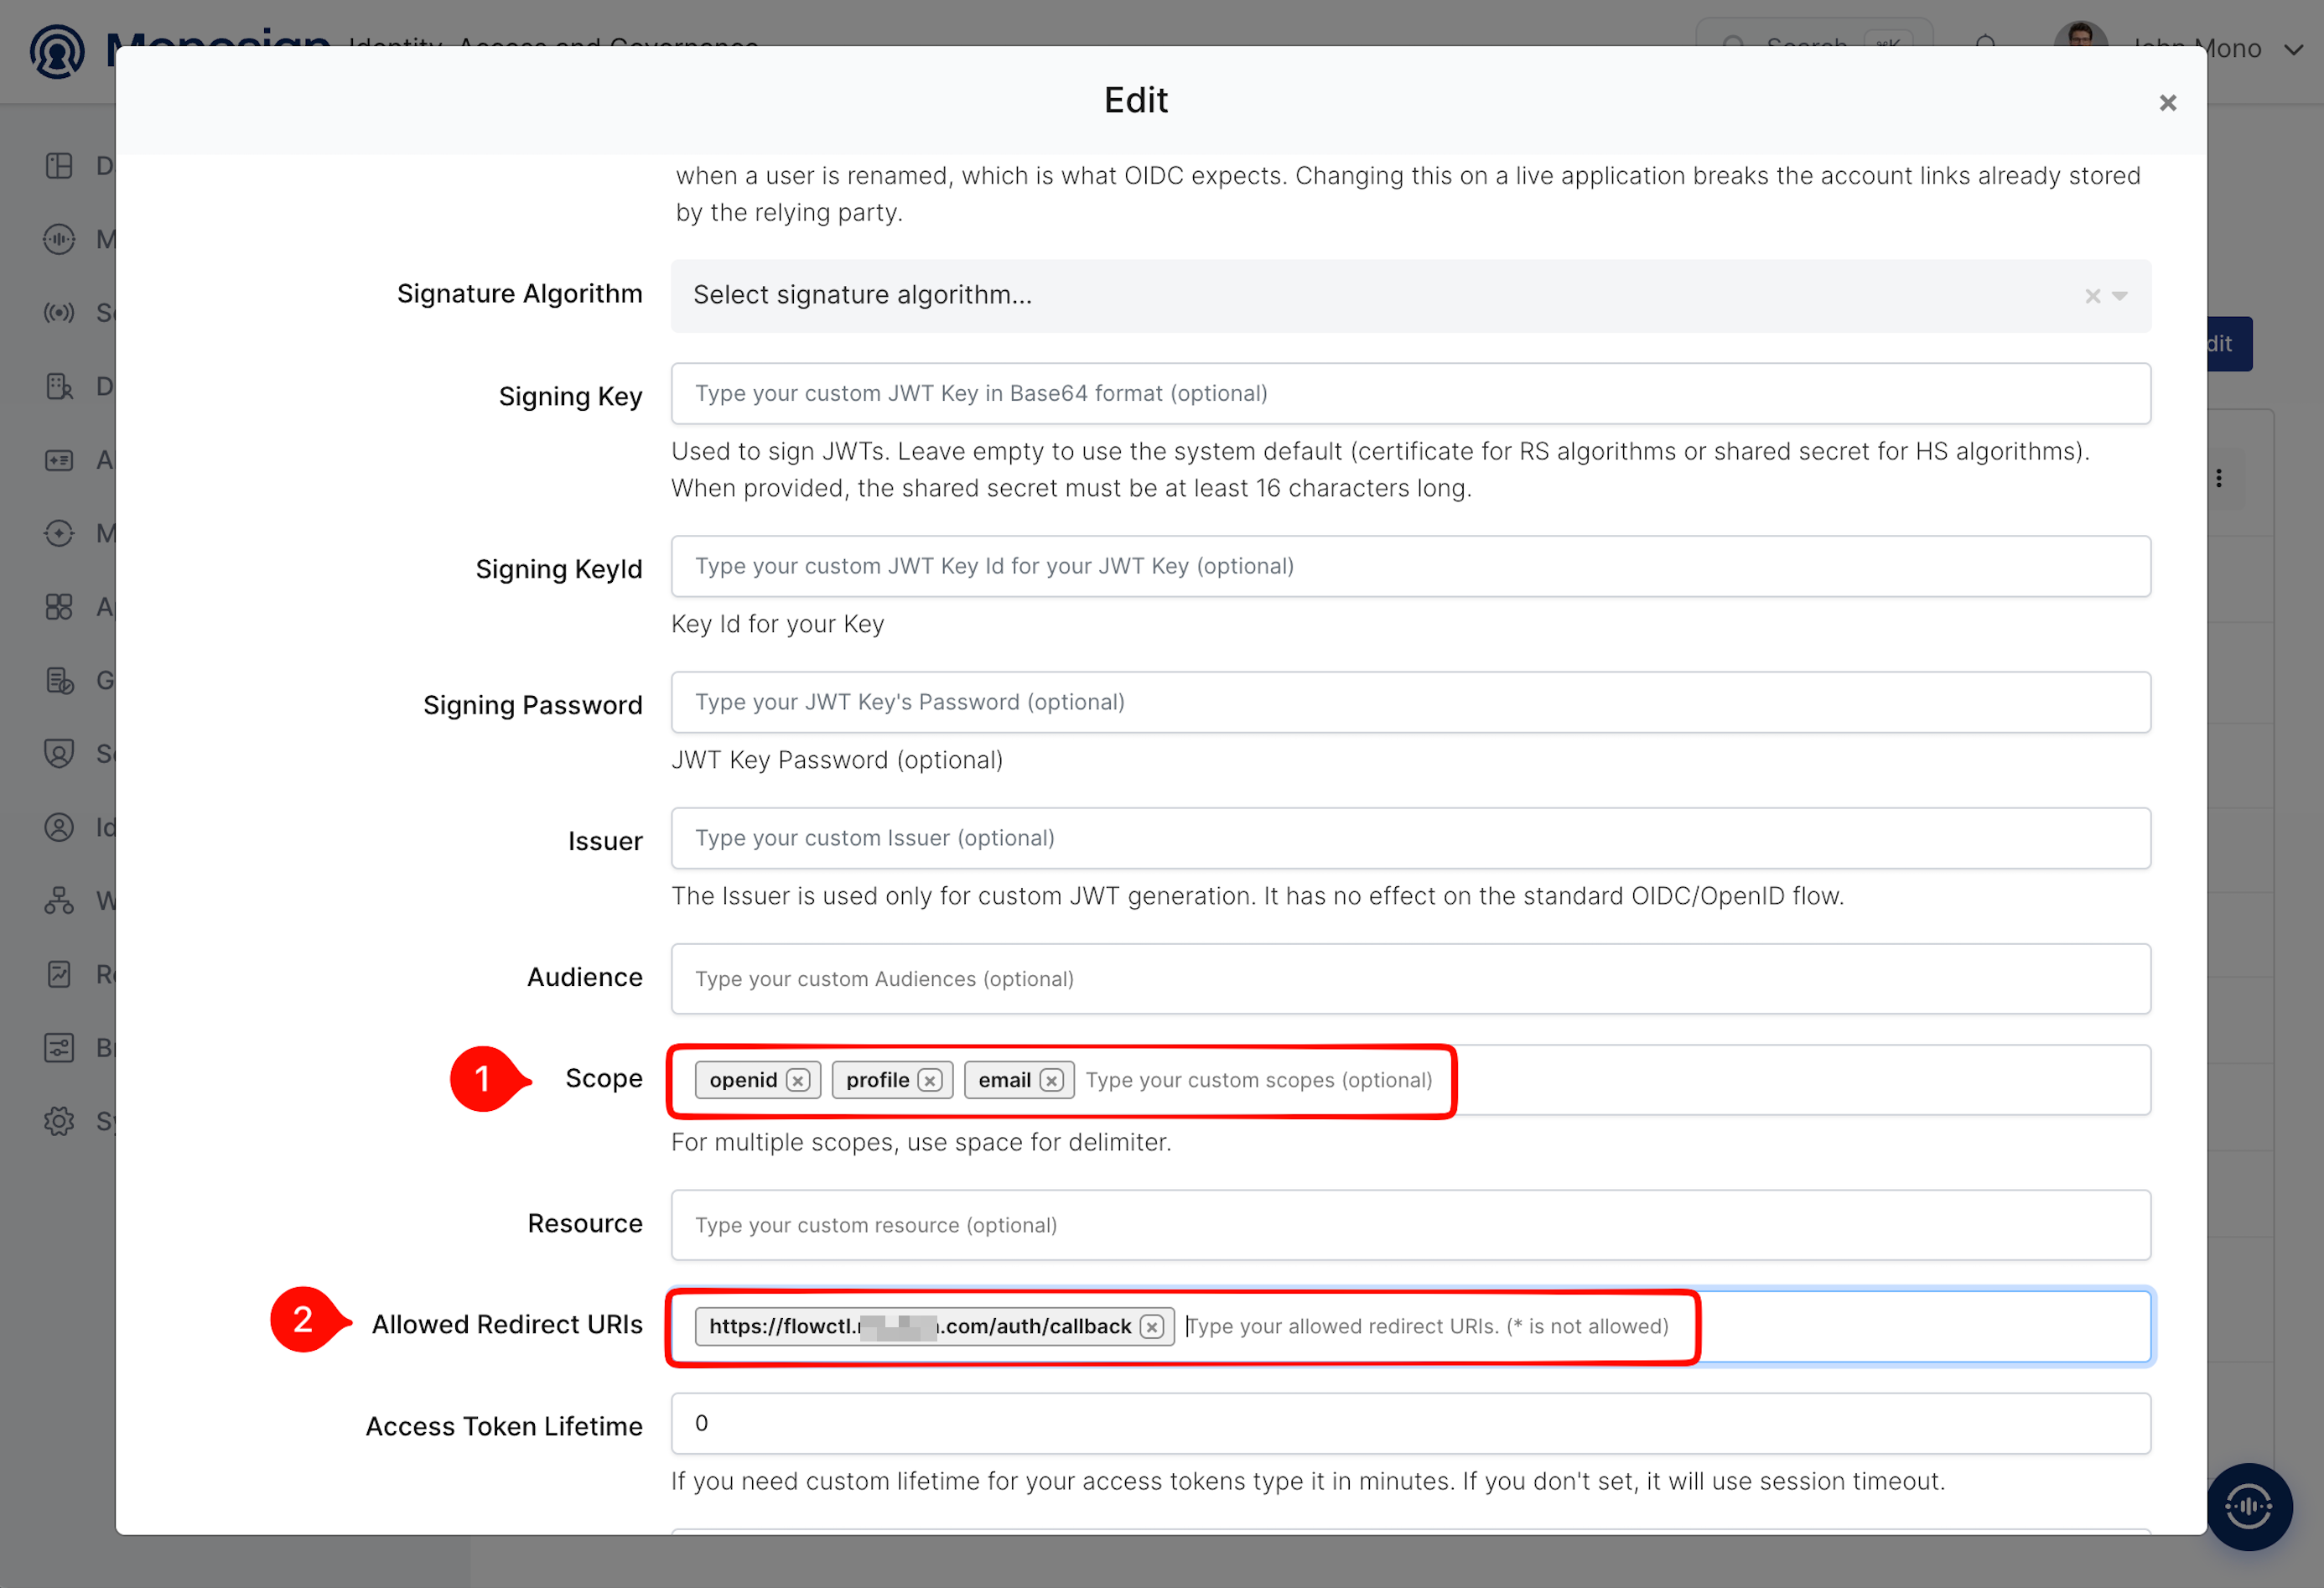Screen dimensions: 2324x1588
Task: Open the three-dot more options menu
Action: [2218, 479]
